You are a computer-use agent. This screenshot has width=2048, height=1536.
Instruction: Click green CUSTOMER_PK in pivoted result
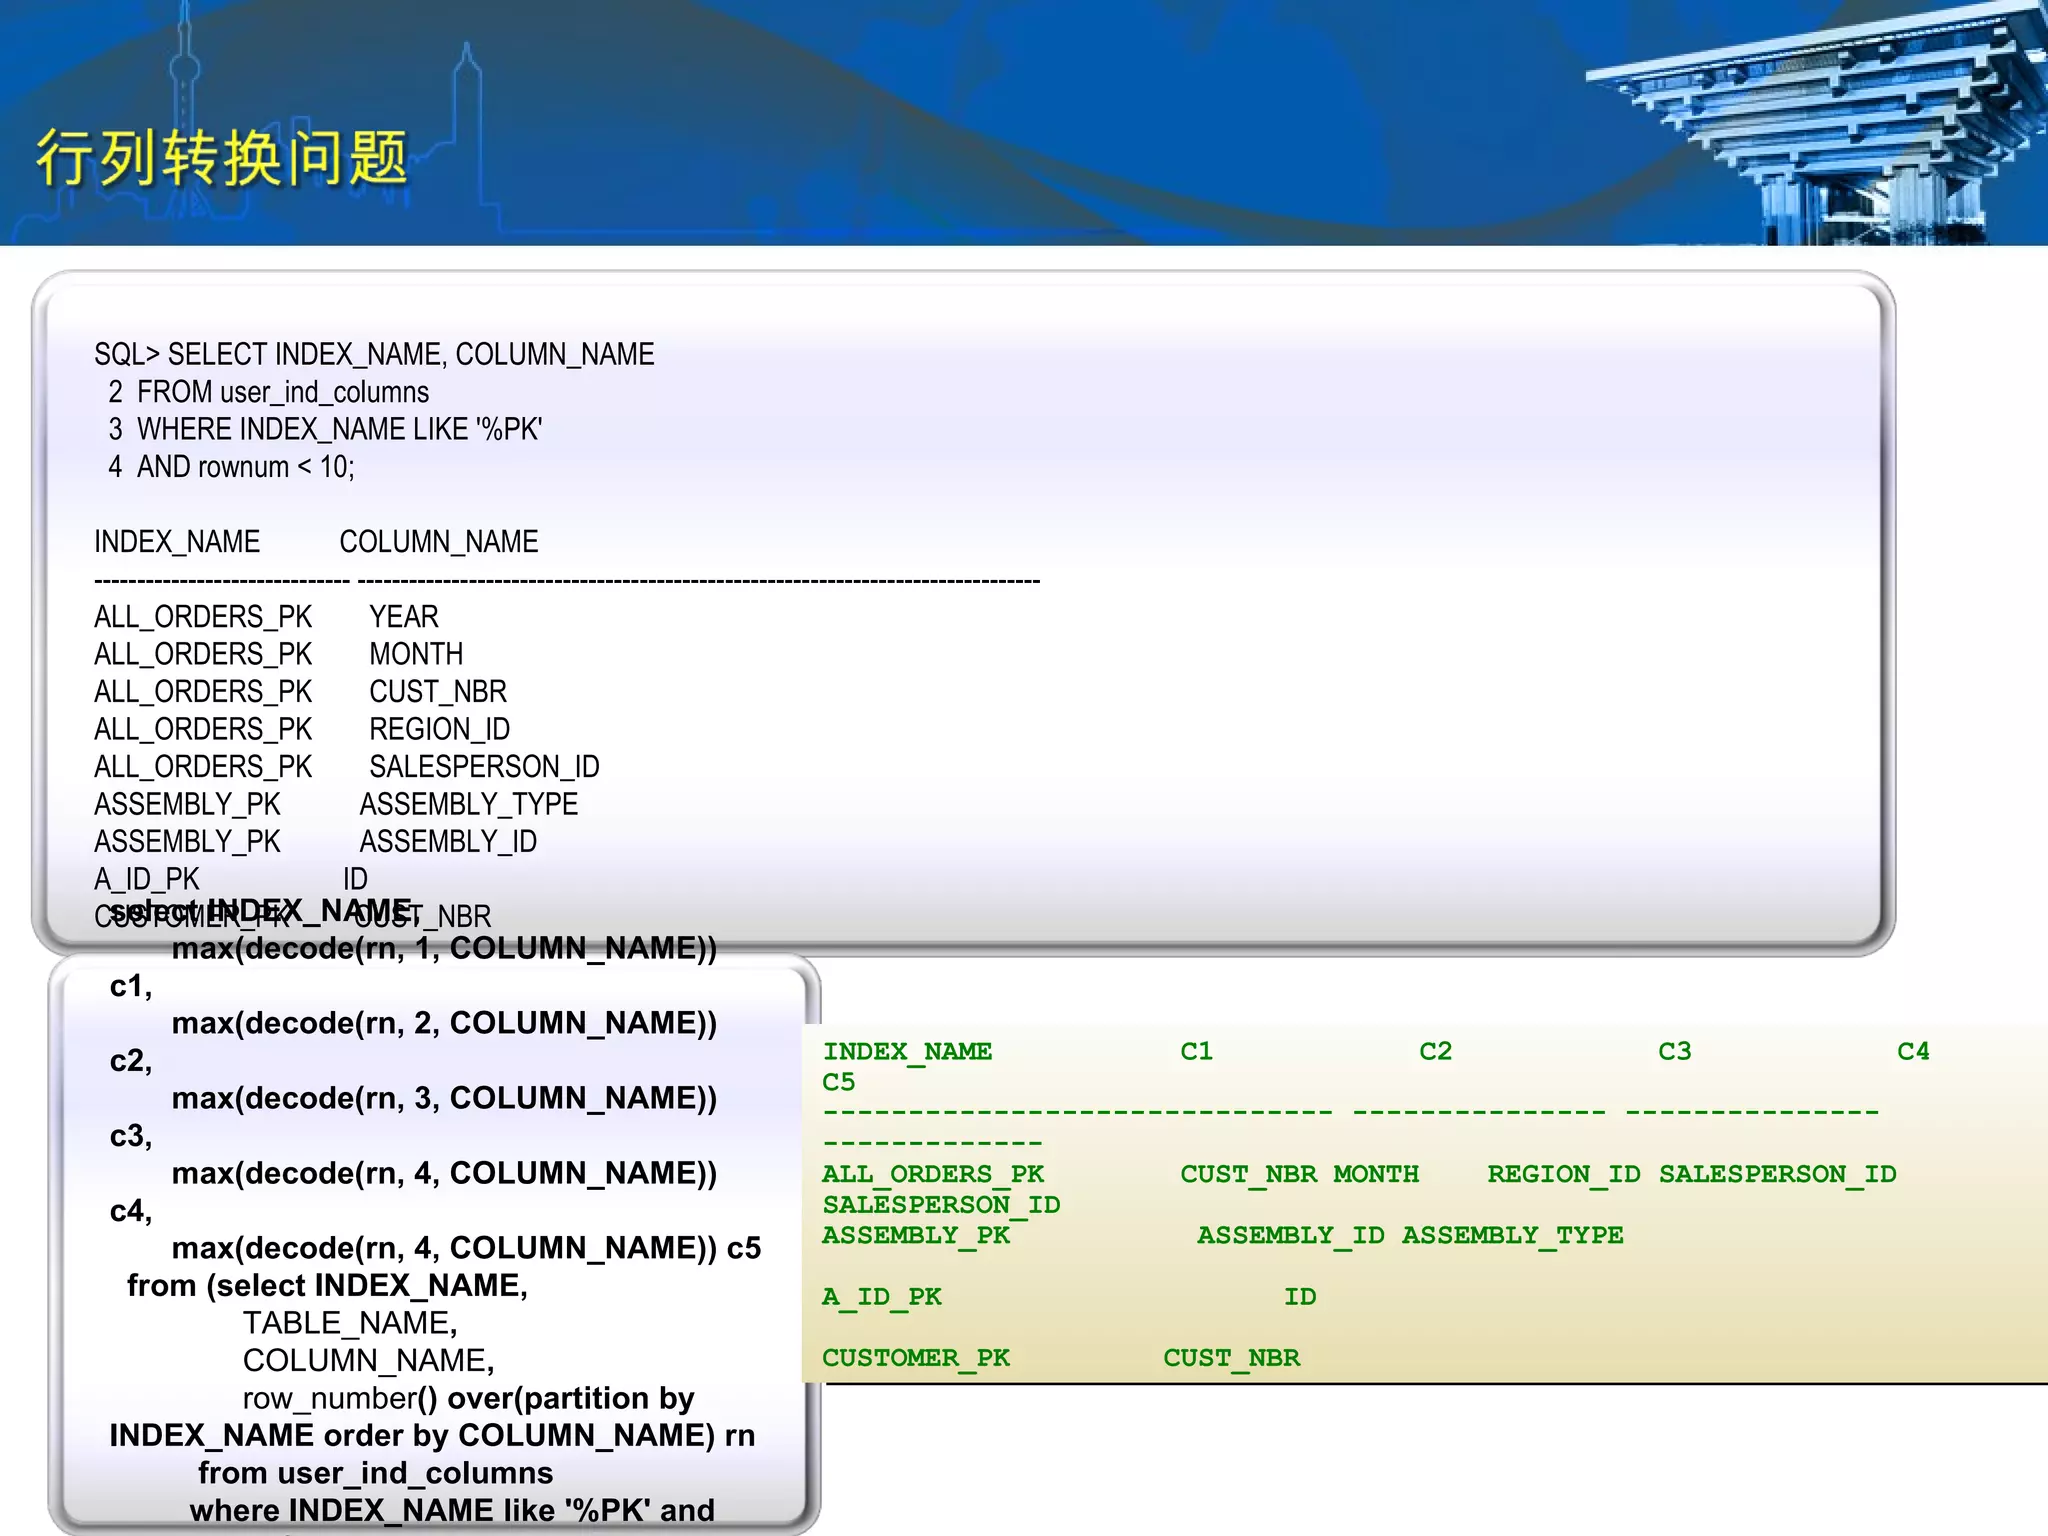916,1358
